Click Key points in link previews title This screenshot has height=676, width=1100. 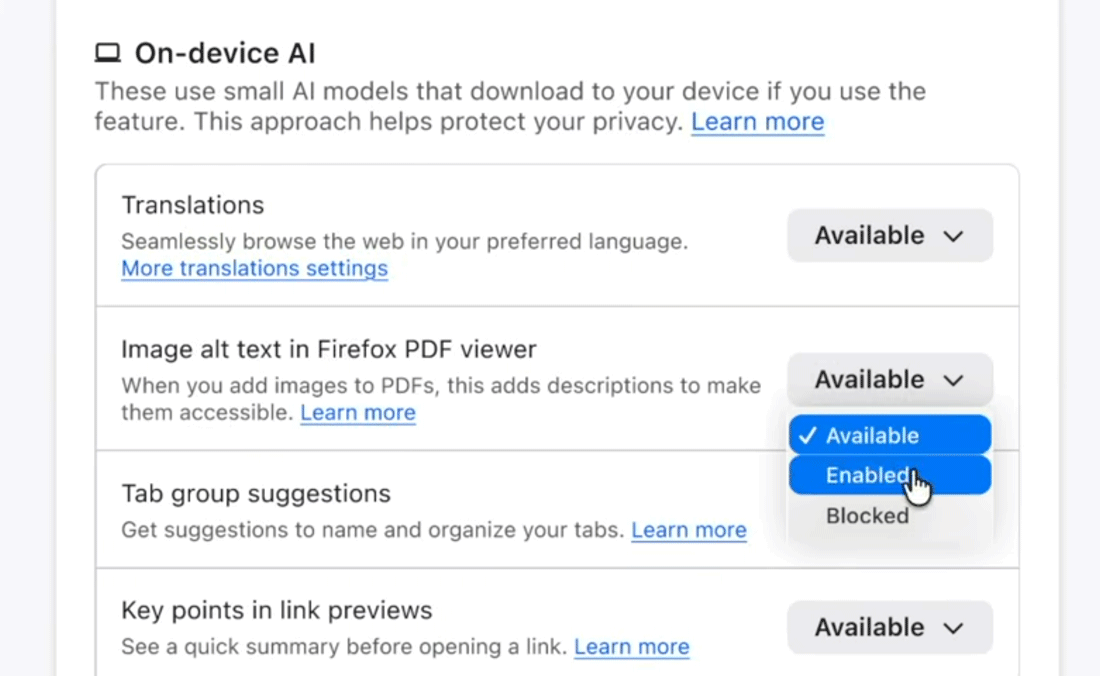[x=277, y=610]
